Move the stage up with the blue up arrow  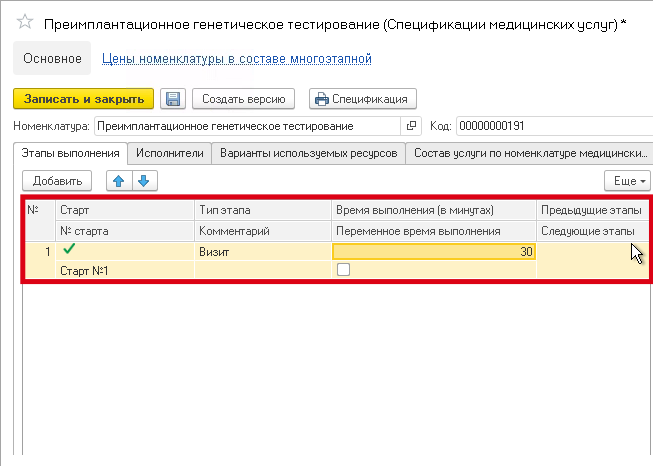[121, 181]
